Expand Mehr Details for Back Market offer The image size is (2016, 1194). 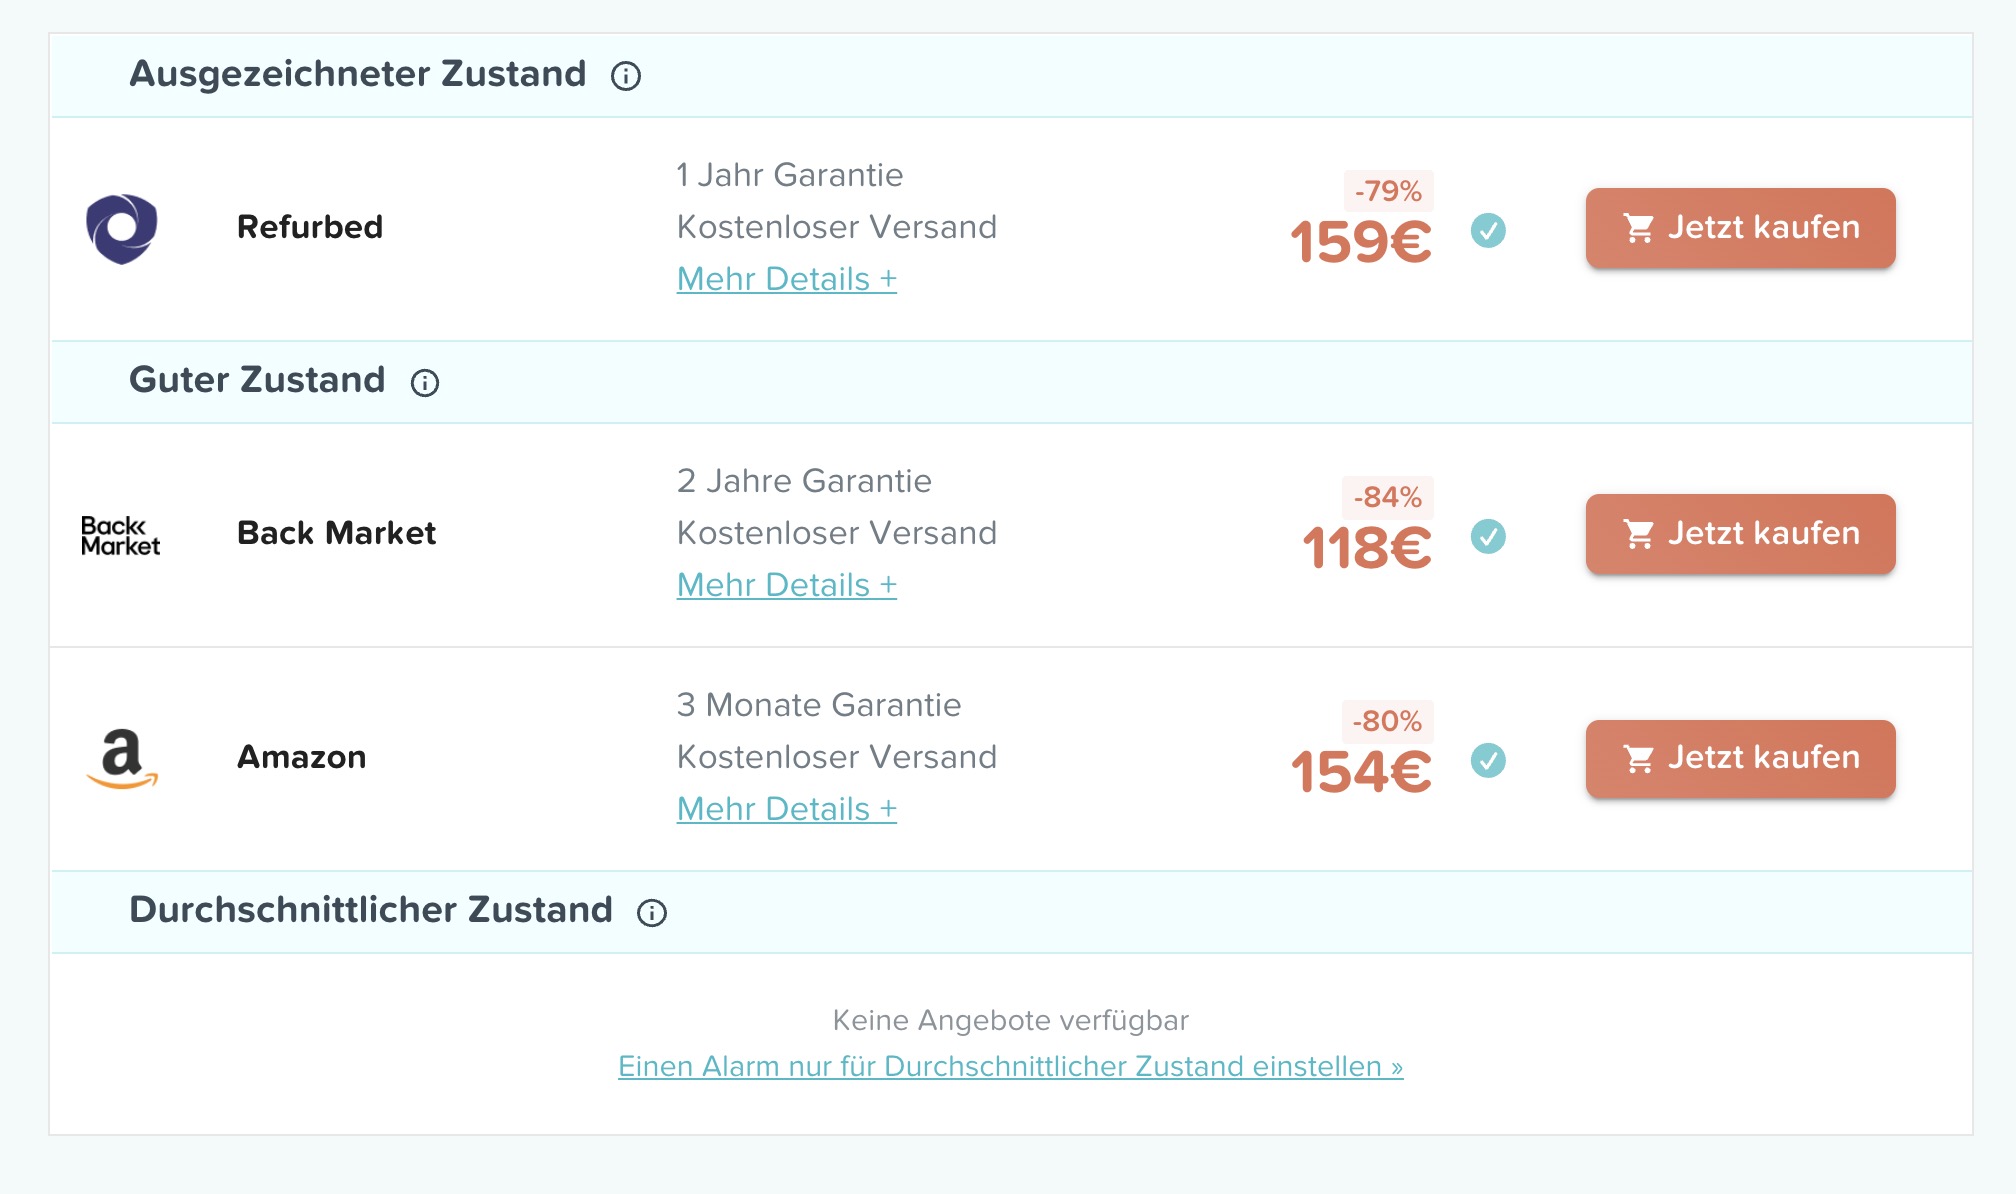pos(787,585)
